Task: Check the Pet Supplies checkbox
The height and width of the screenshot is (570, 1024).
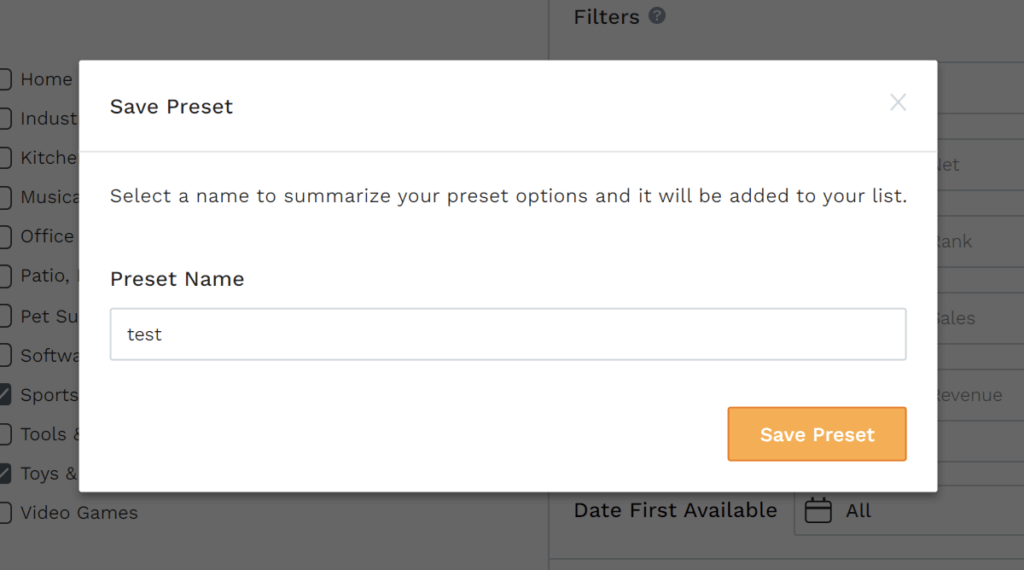Action: pos(5,316)
